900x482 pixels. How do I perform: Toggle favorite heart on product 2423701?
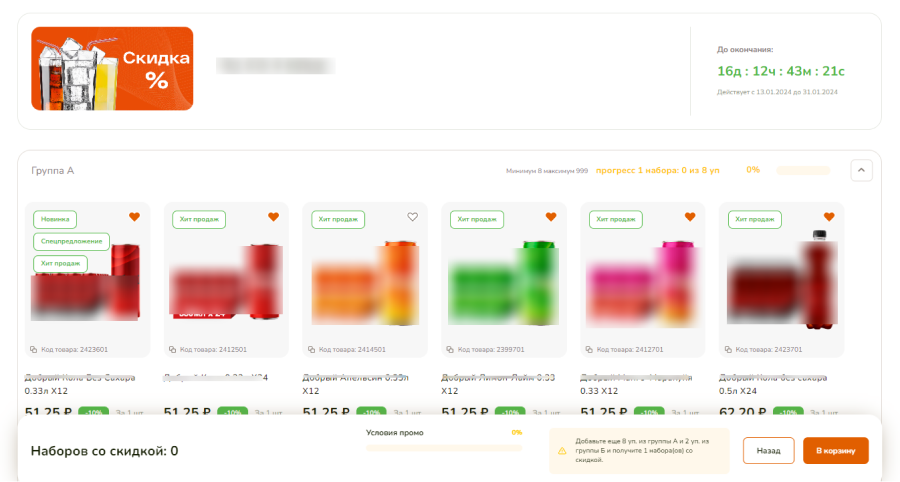[x=829, y=217]
